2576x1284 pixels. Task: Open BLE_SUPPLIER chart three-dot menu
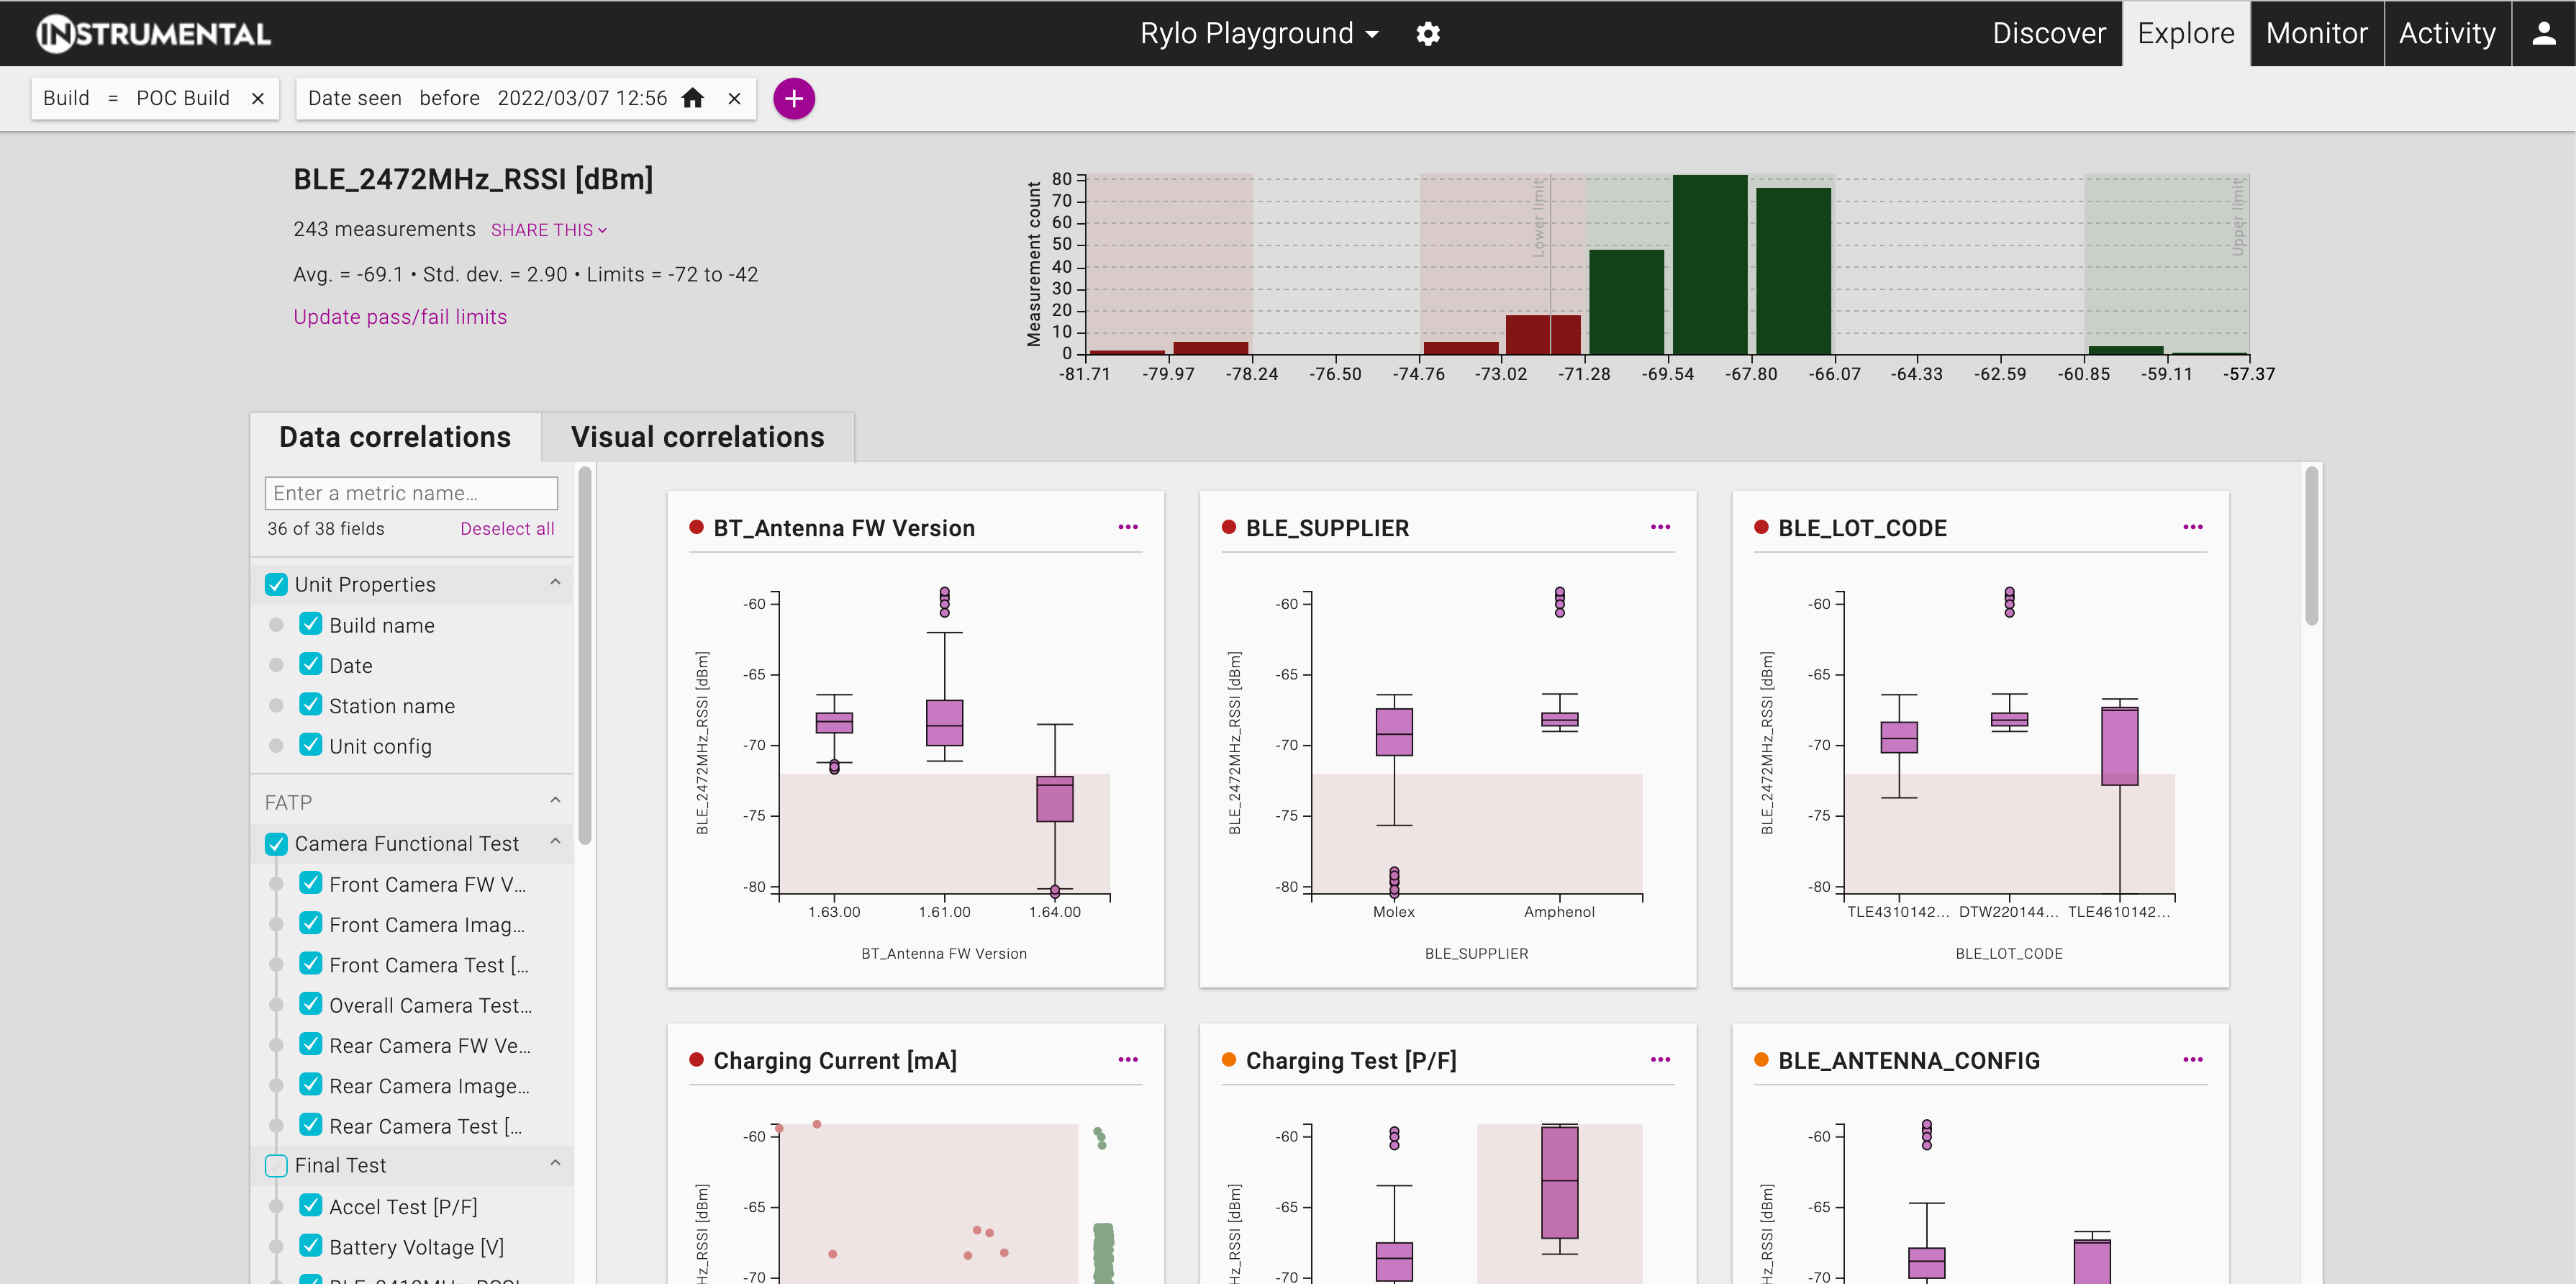[x=1660, y=527]
